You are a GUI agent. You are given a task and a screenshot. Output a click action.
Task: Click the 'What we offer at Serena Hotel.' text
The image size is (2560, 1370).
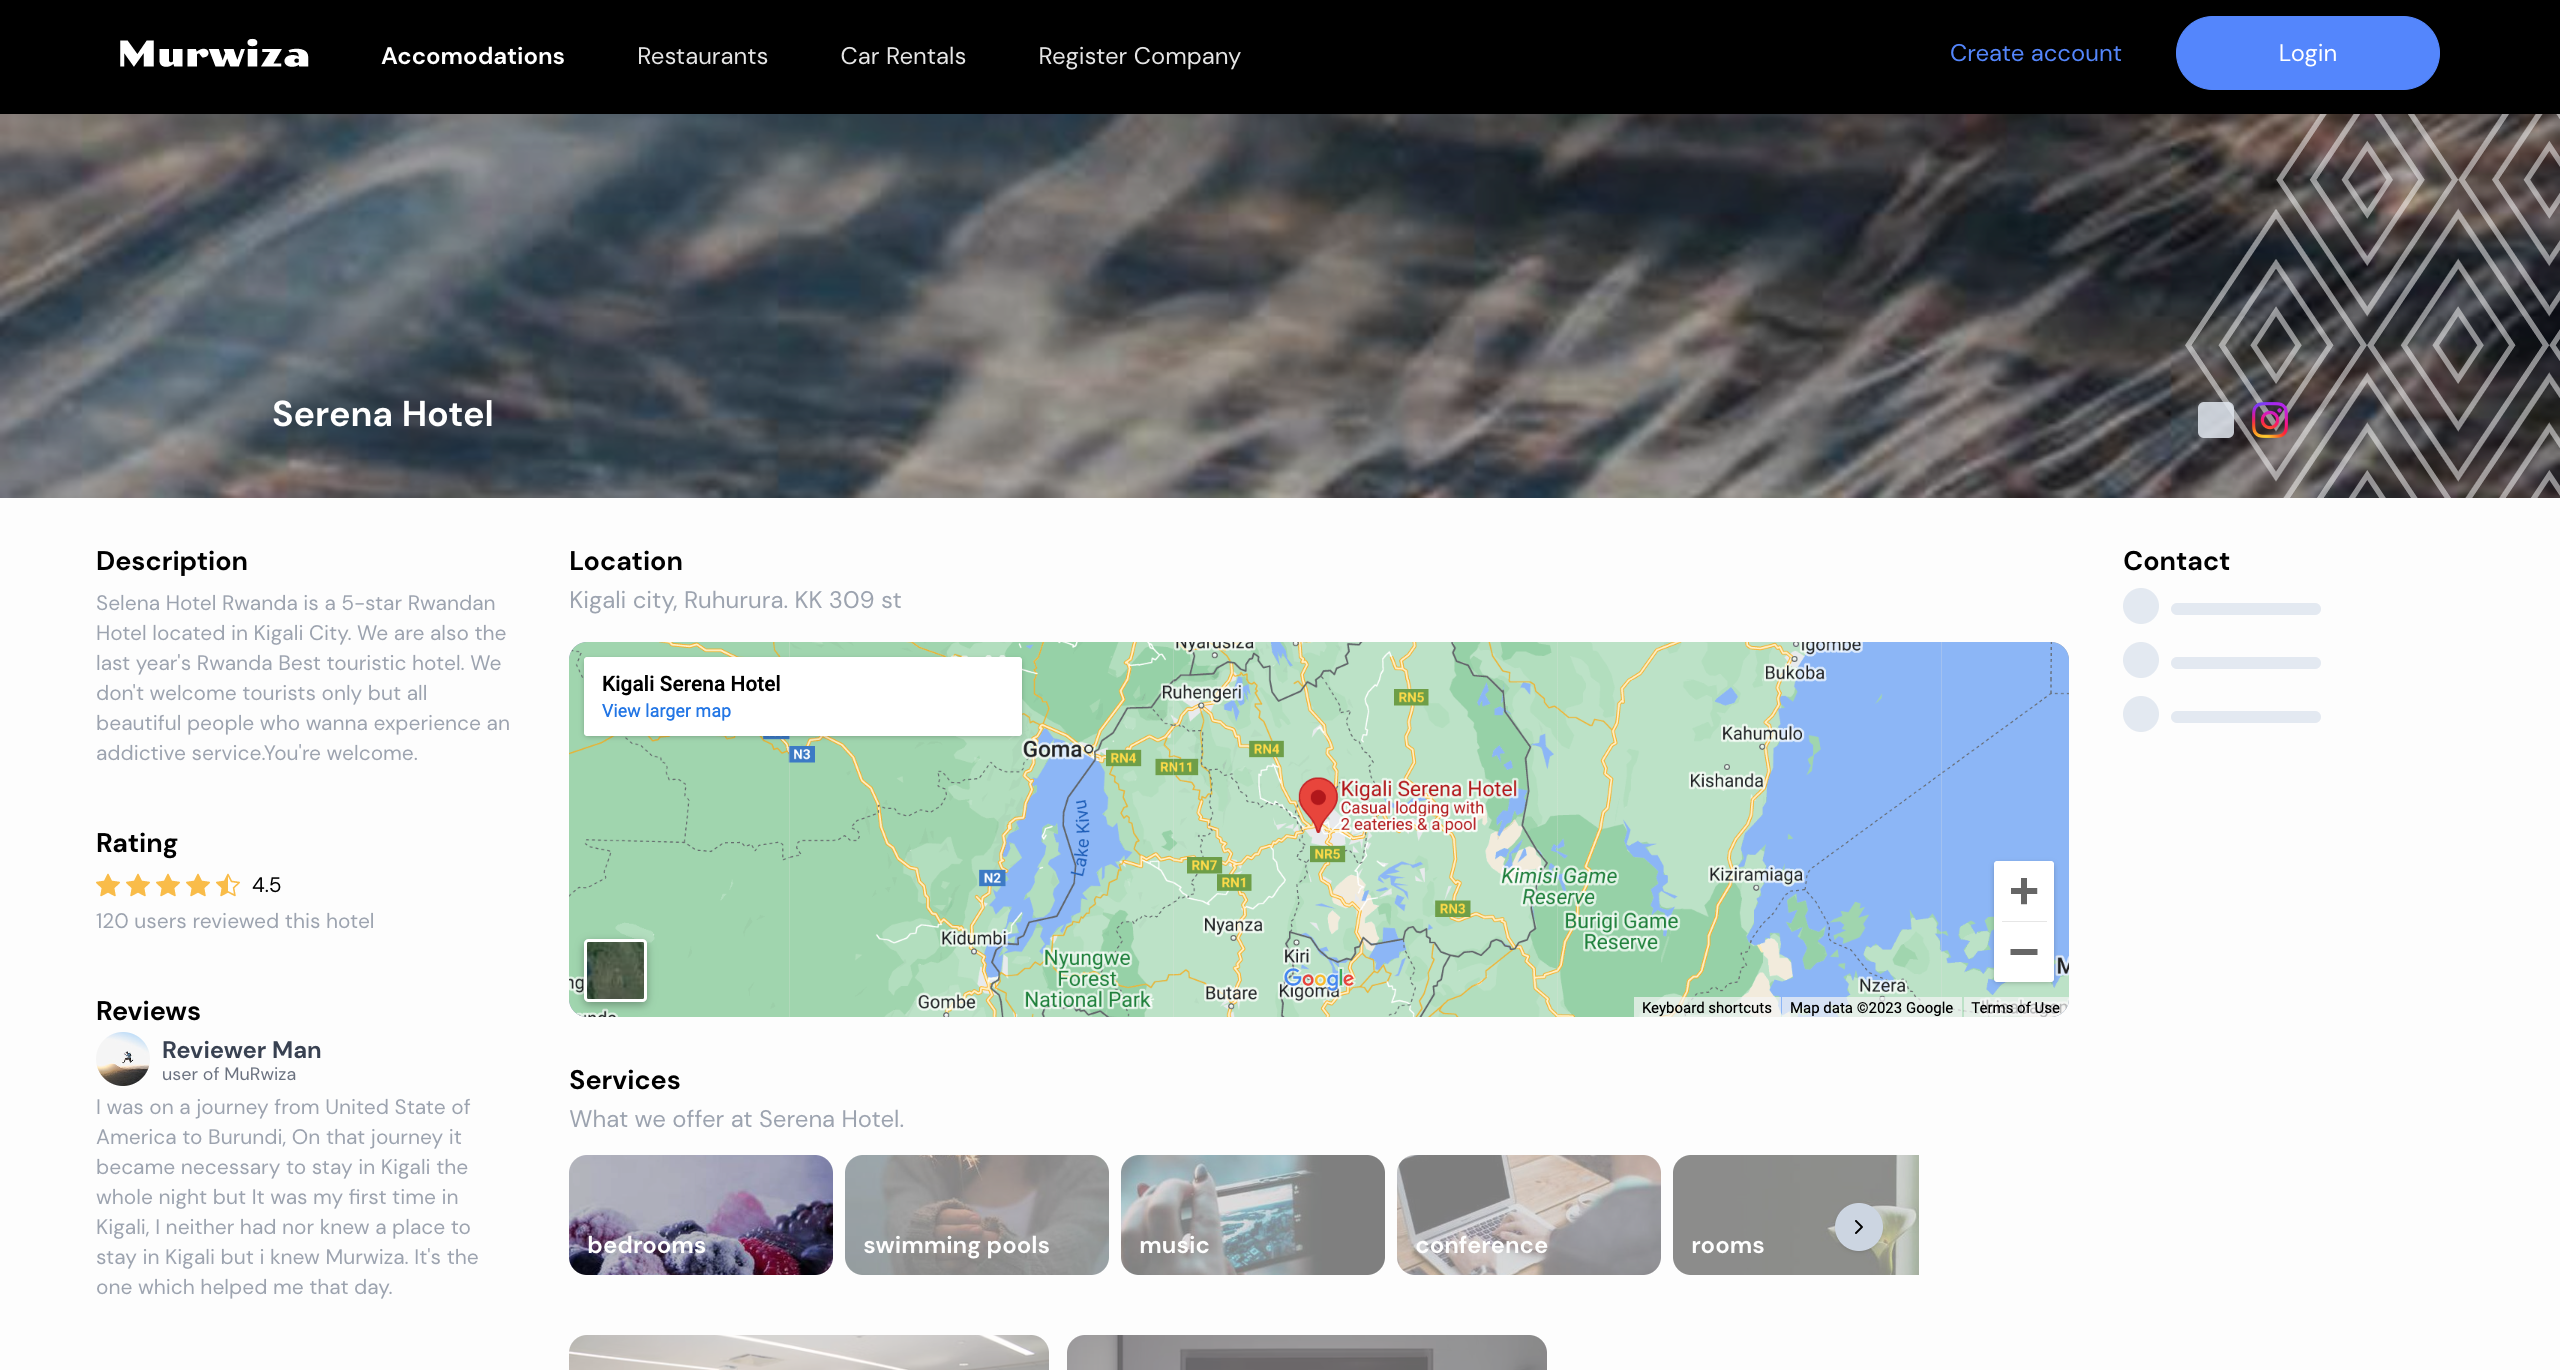pyautogui.click(x=736, y=1119)
